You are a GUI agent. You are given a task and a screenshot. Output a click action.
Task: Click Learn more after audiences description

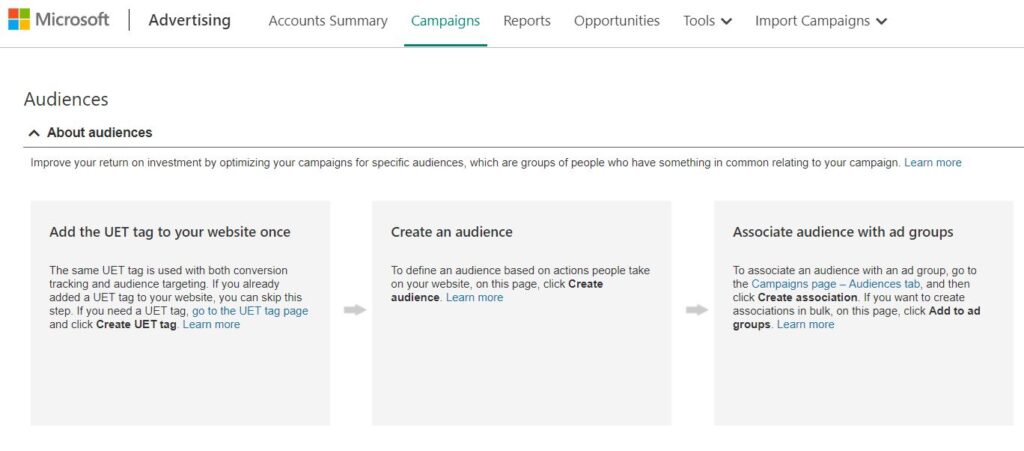[x=933, y=163]
